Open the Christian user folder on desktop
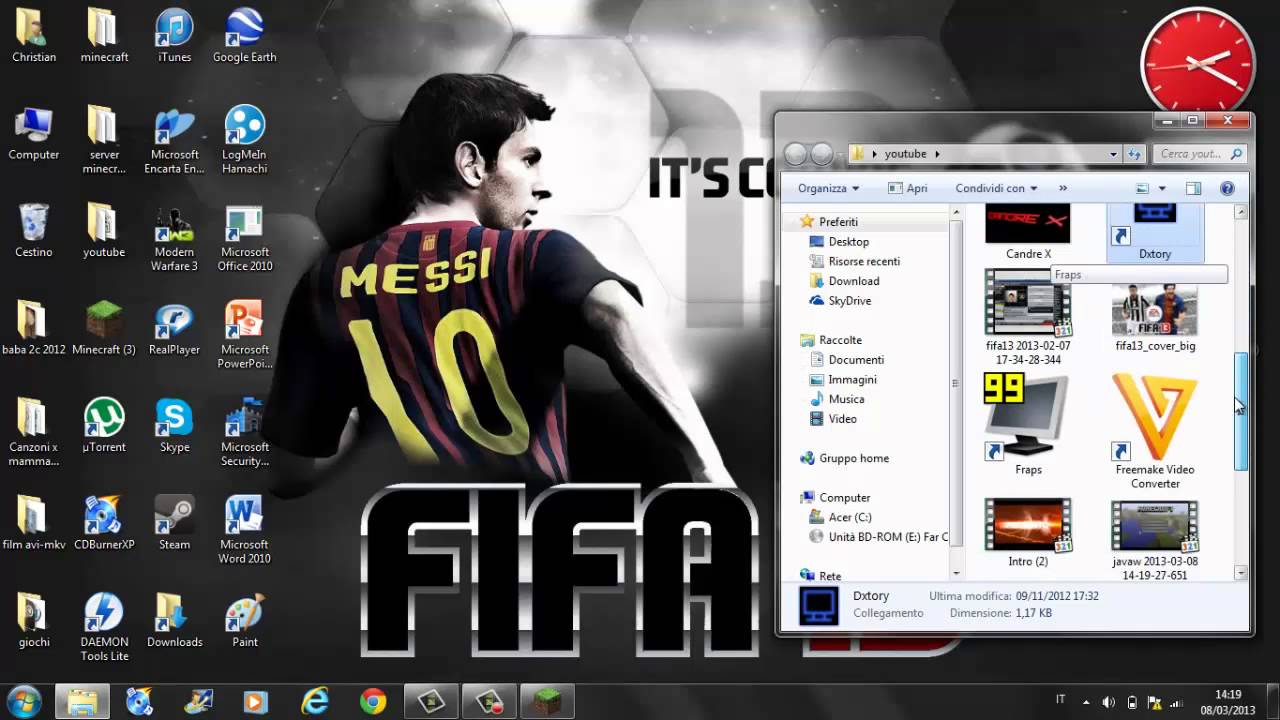Viewport: 1280px width, 720px height. tap(34, 35)
